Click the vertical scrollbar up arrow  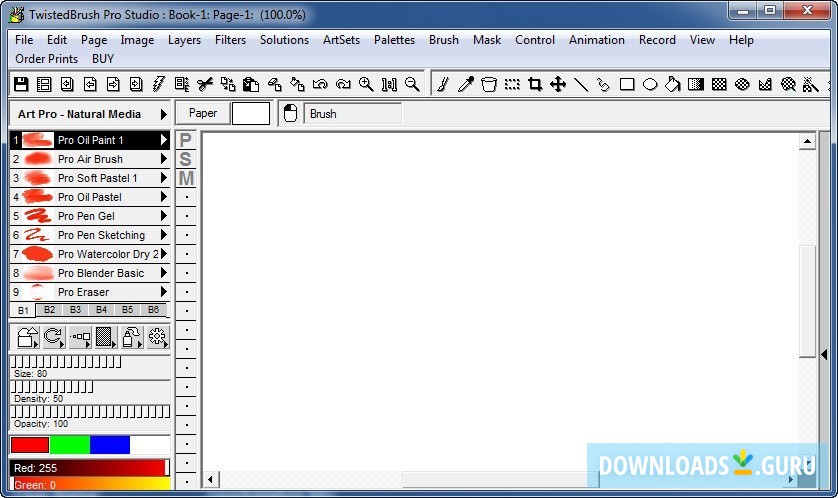tap(807, 142)
